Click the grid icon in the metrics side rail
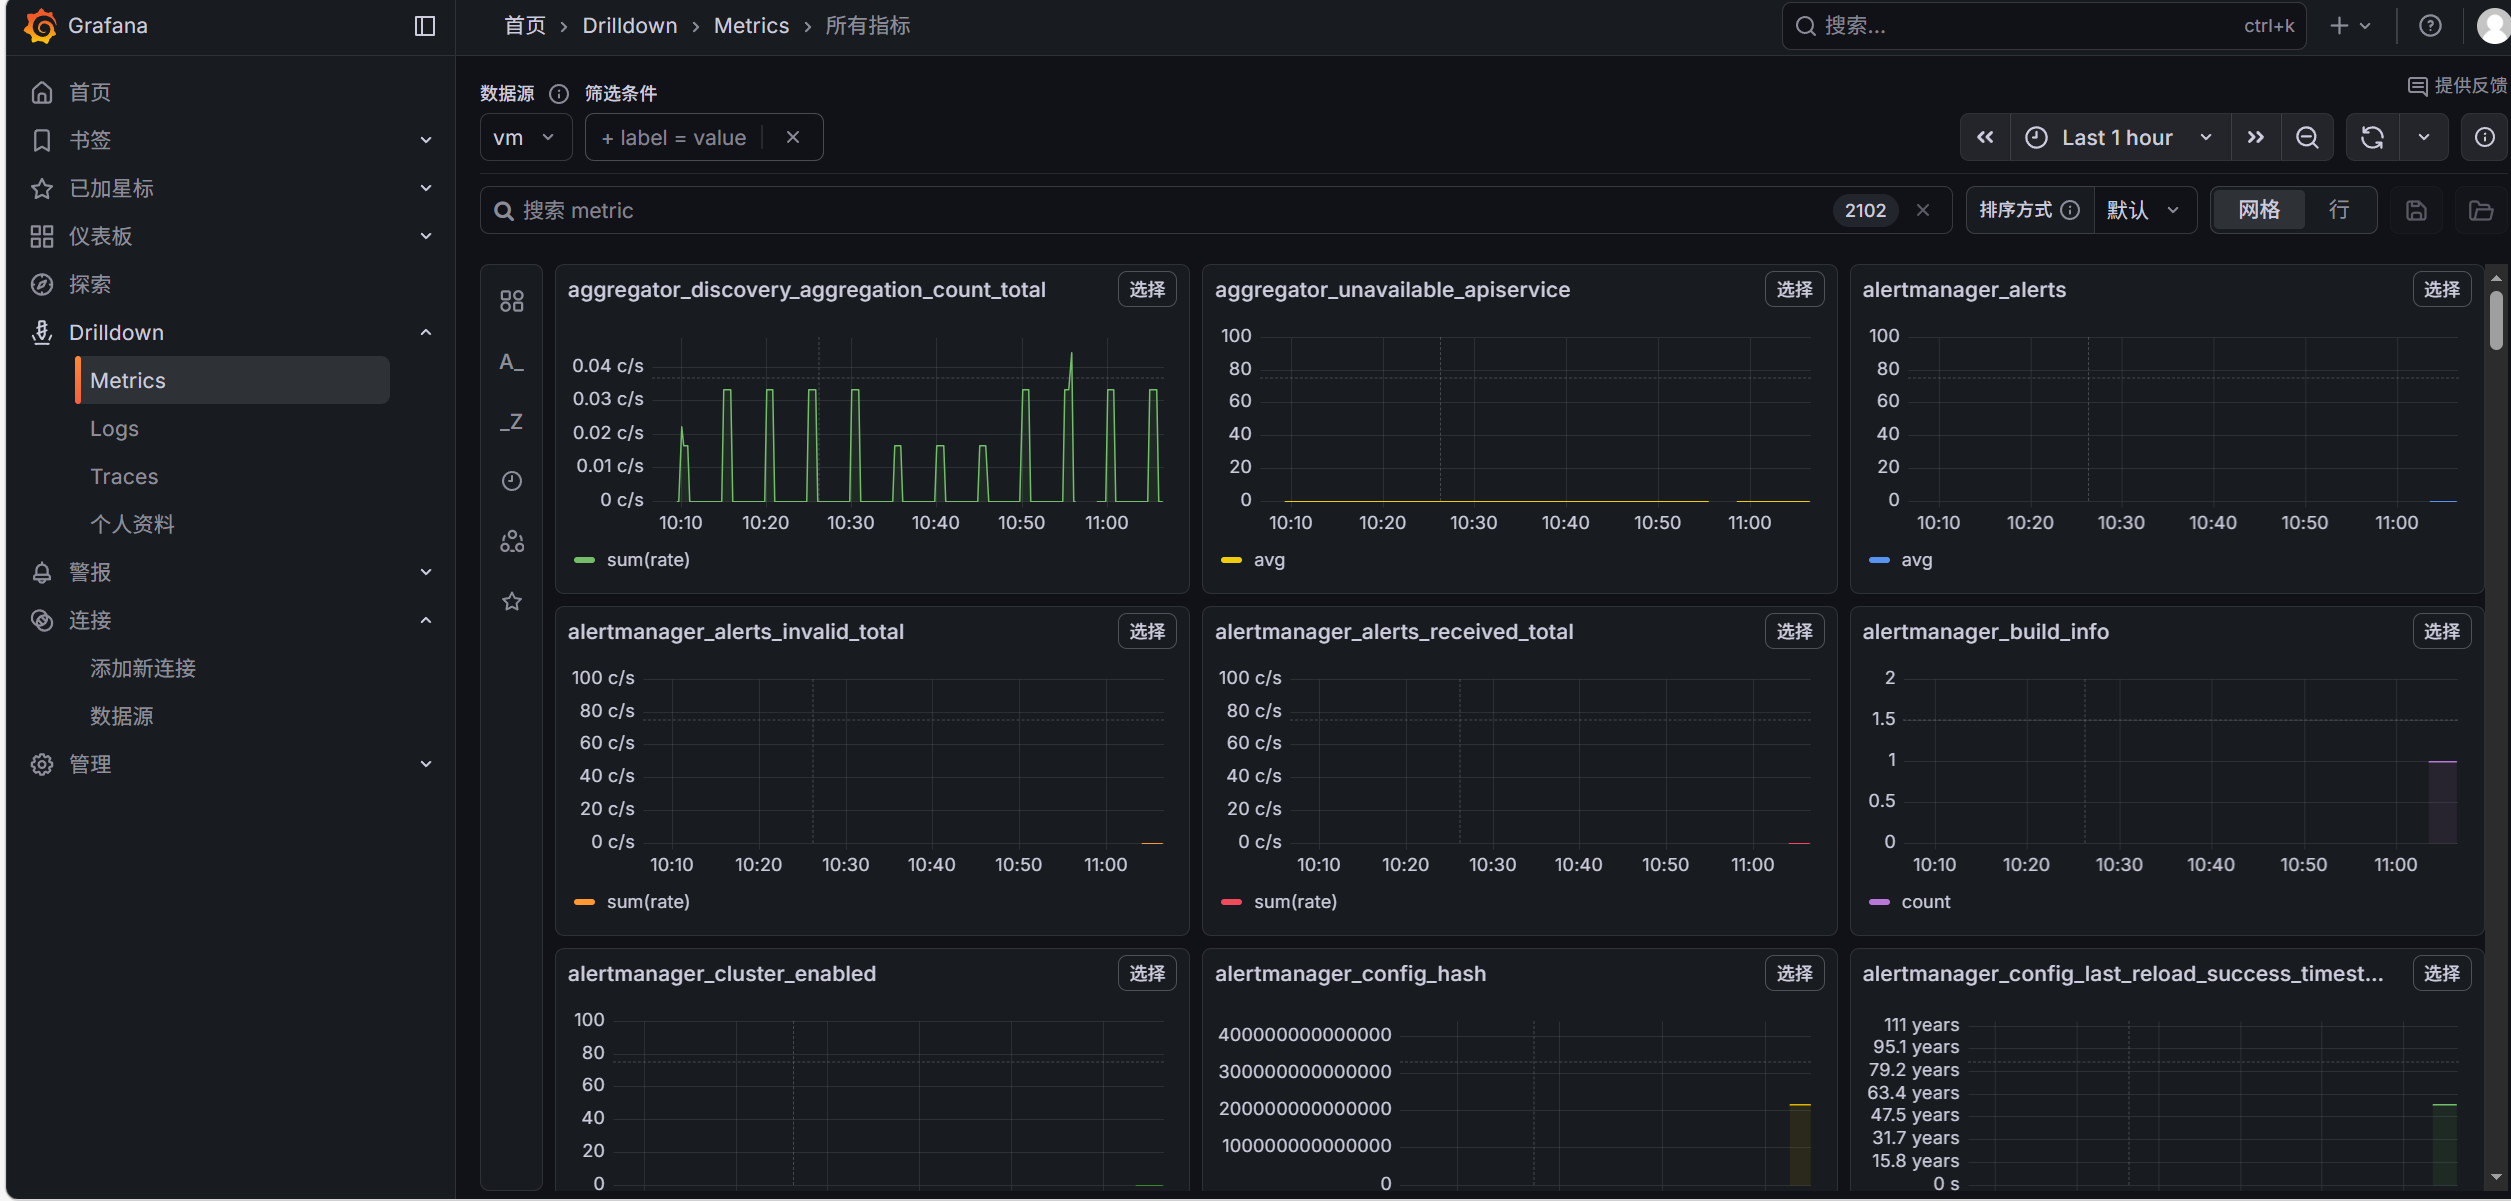This screenshot has height=1201, width=2511. [512, 301]
